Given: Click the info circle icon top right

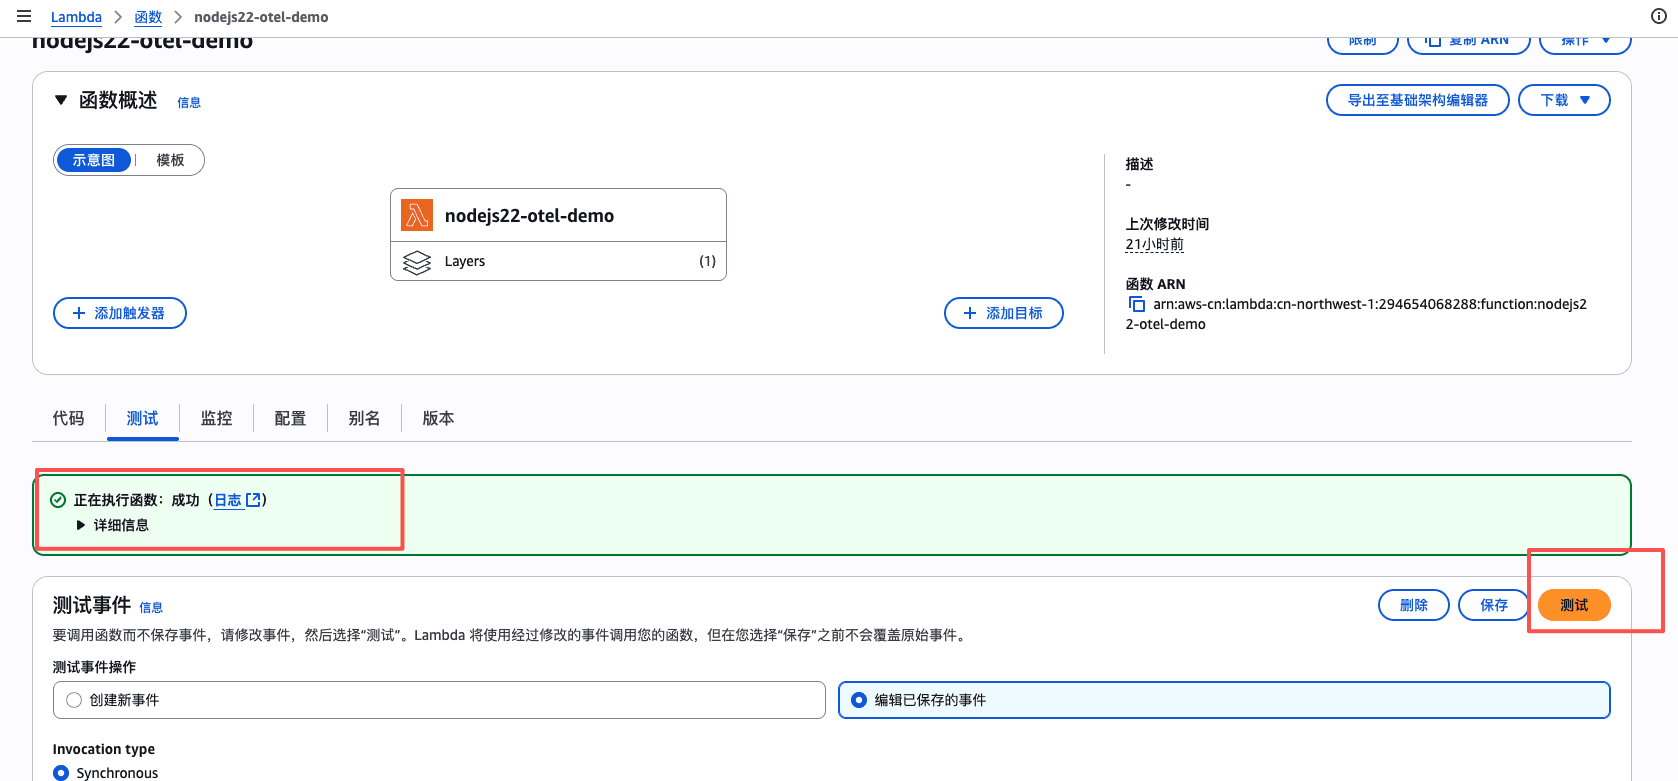Looking at the screenshot, I should point(1658,16).
